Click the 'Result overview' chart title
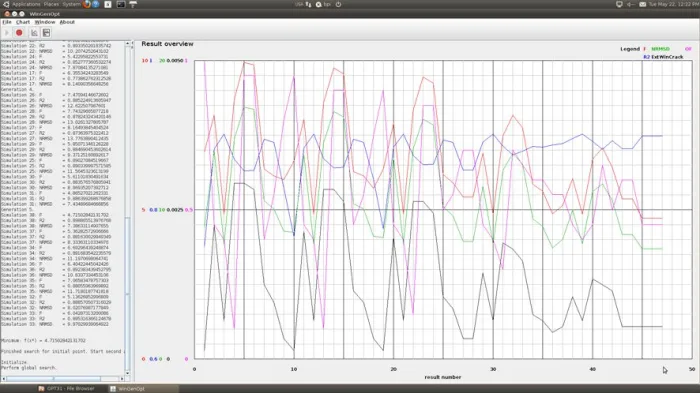Image resolution: width=700 pixels, height=393 pixels. [167, 44]
